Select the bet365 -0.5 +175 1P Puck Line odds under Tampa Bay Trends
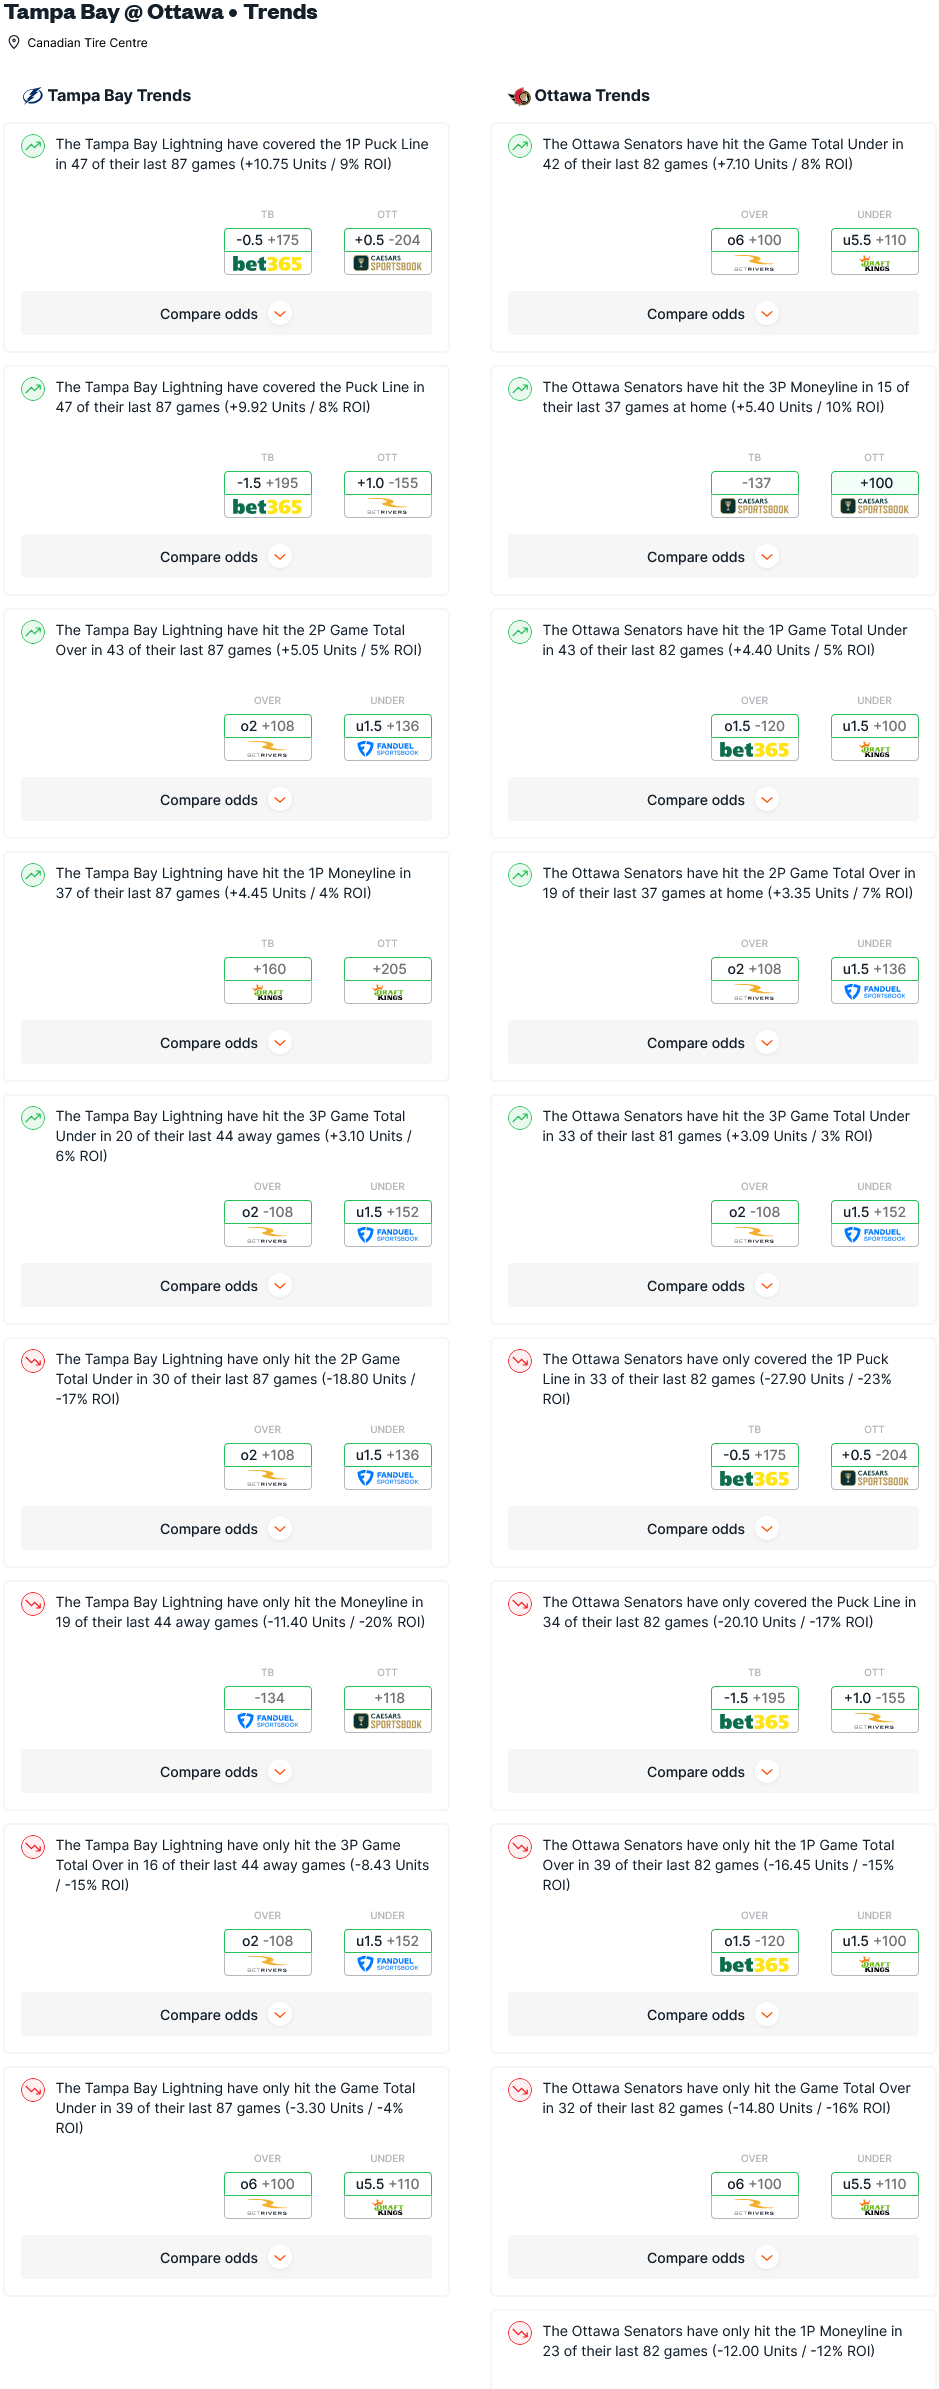The image size is (939, 2389). 267,251
